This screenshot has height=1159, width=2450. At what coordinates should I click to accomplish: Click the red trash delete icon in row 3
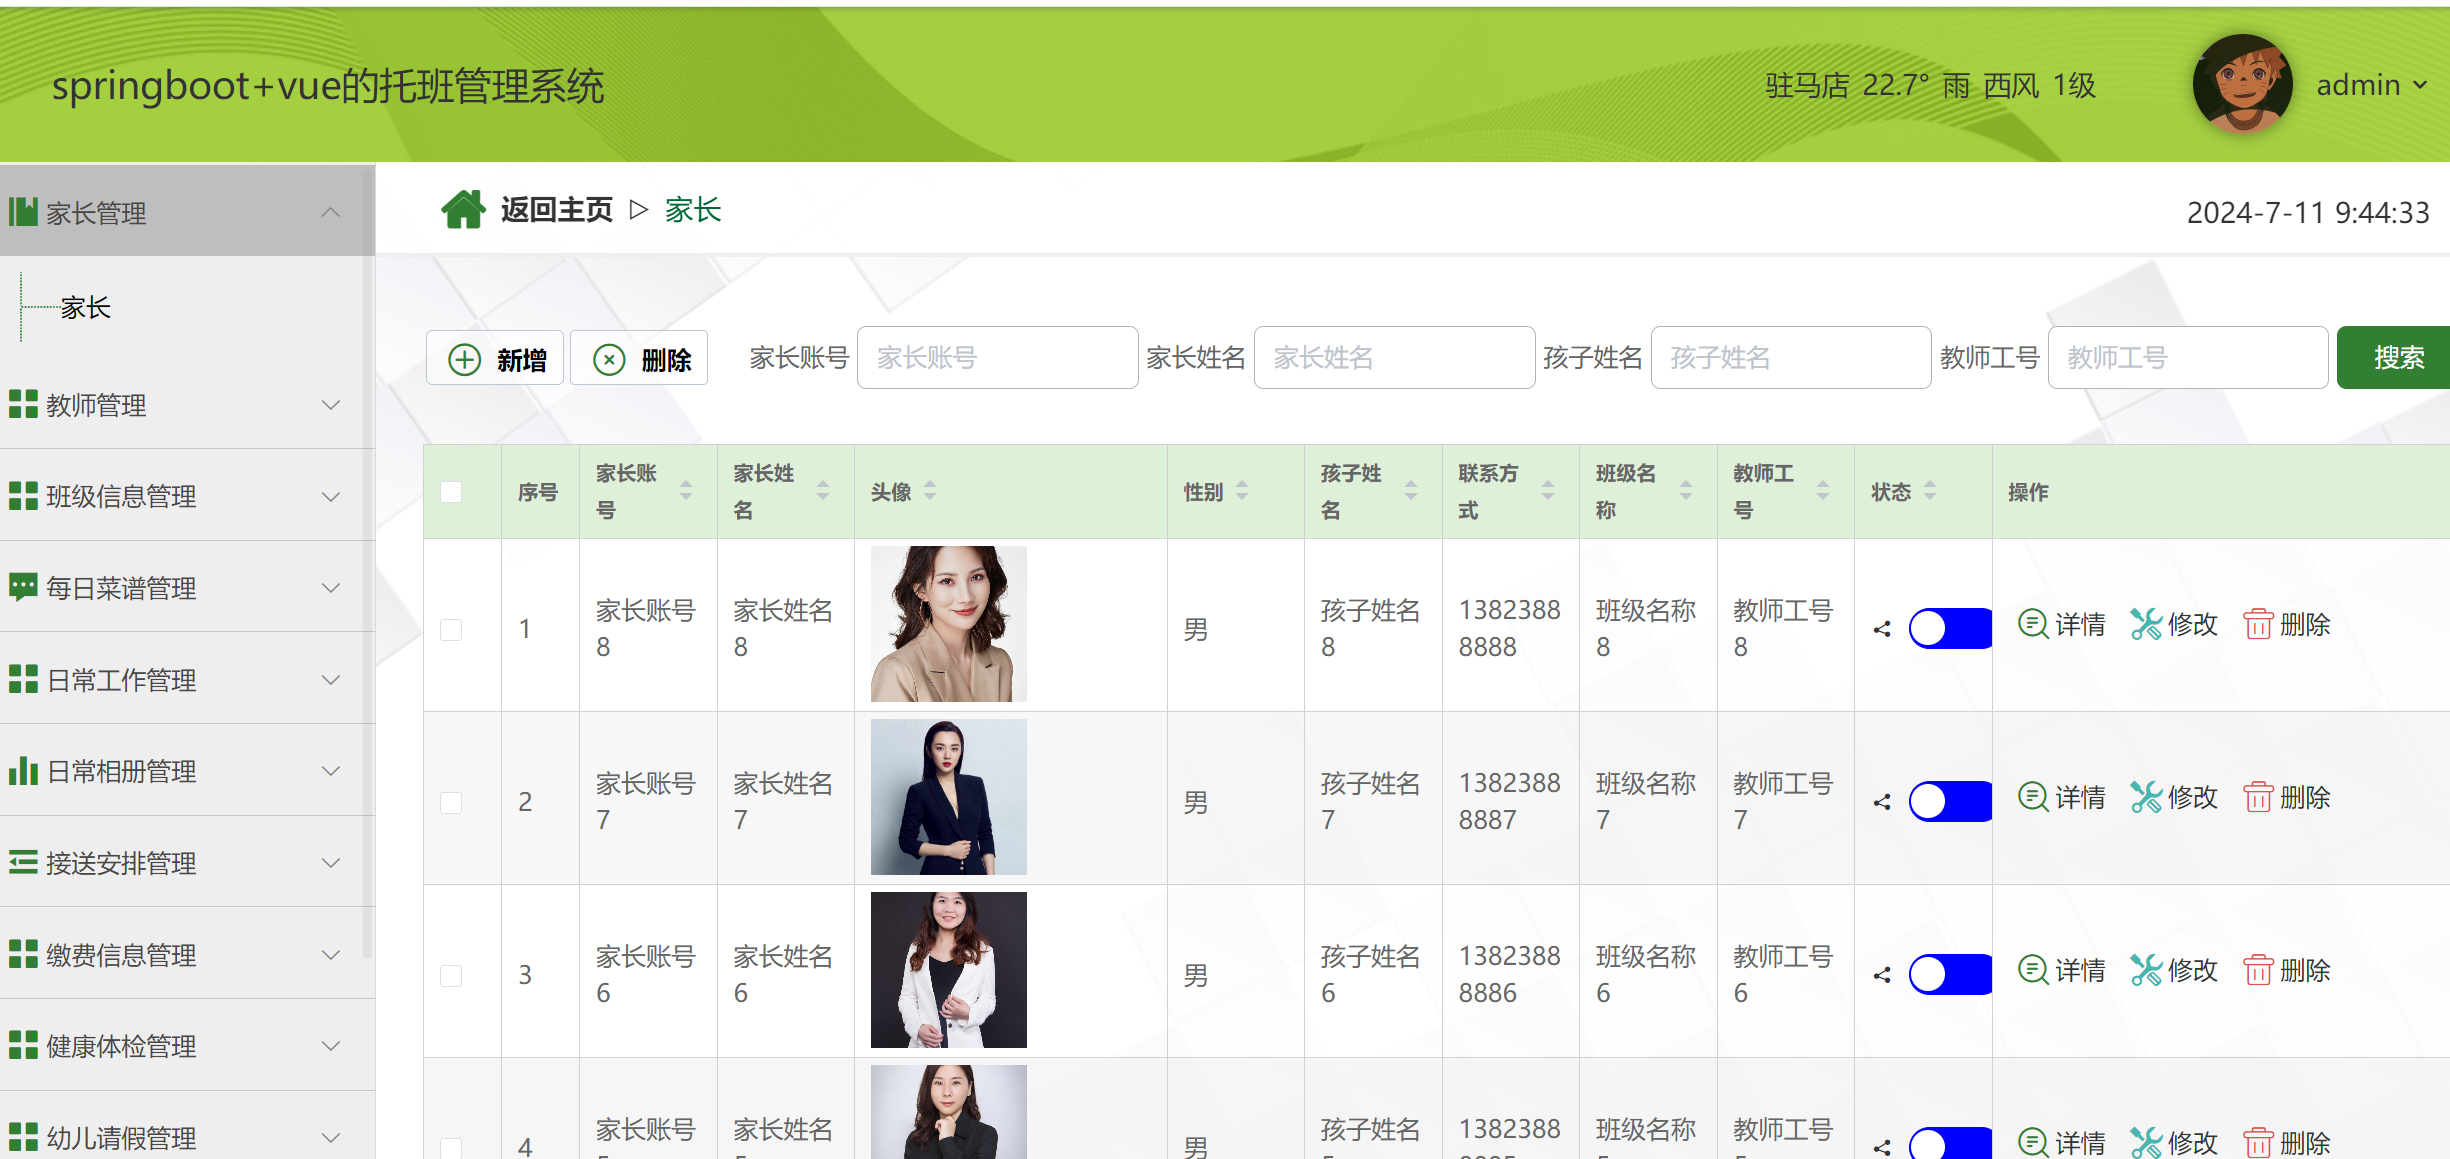[x=2258, y=970]
